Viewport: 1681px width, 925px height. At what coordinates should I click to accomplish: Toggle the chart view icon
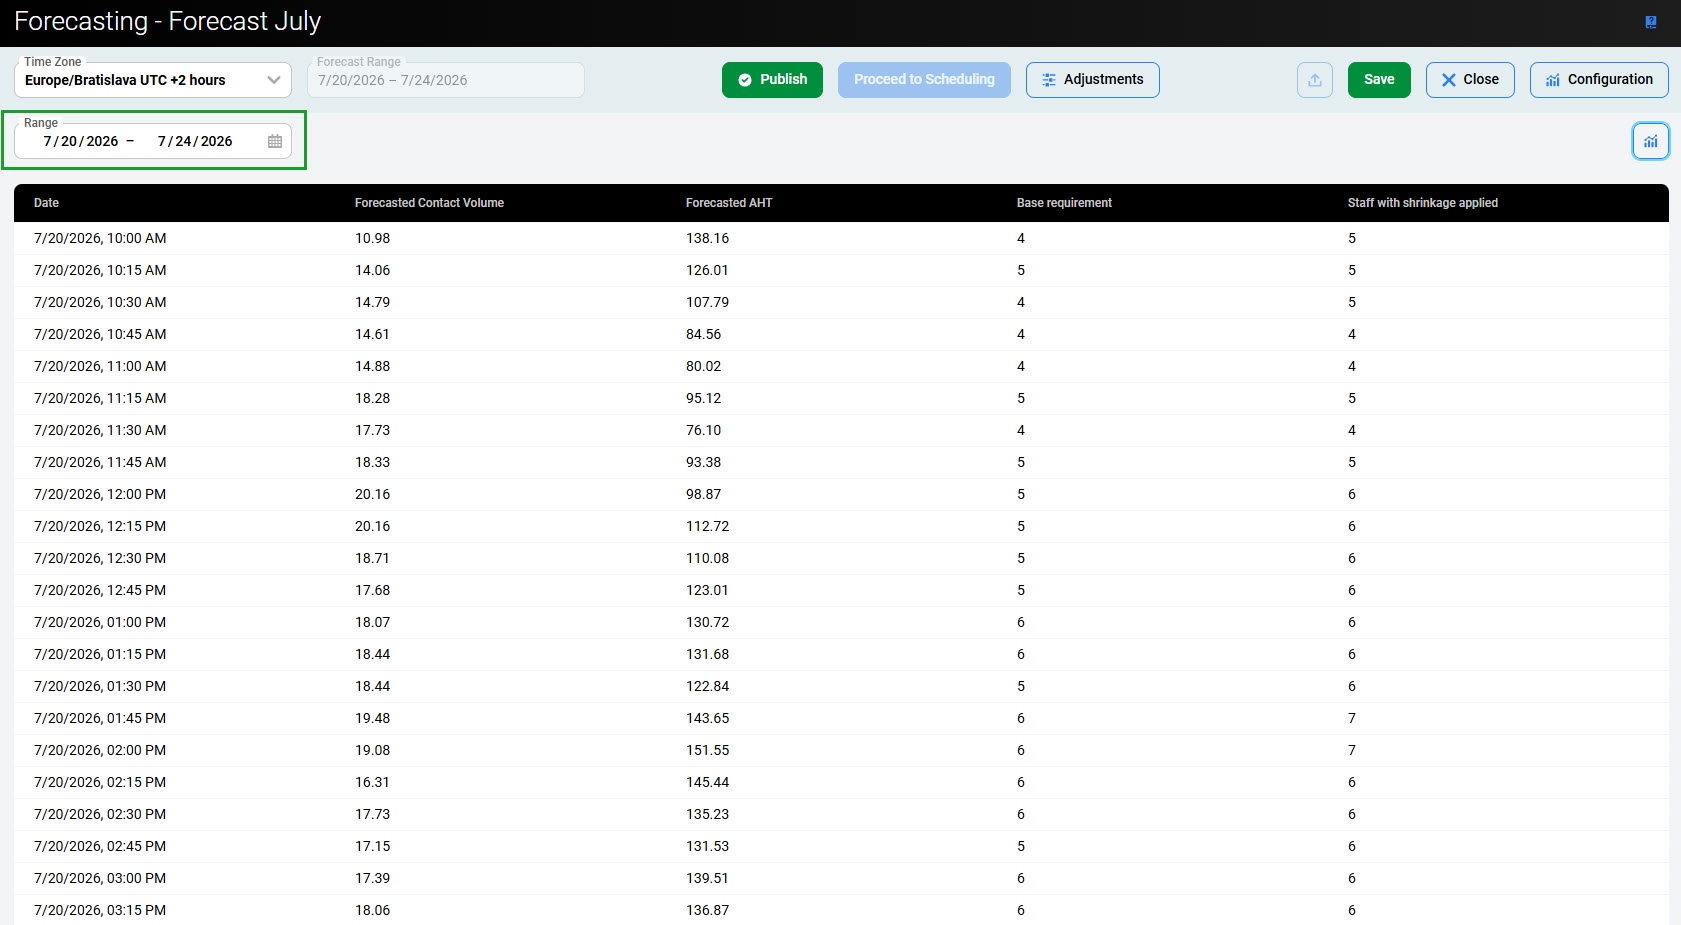click(x=1651, y=141)
